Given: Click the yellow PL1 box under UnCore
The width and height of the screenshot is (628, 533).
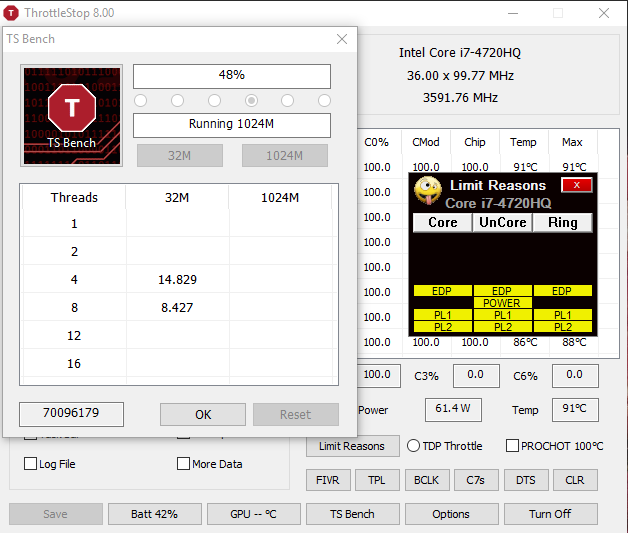Looking at the screenshot, I should click(x=503, y=315).
